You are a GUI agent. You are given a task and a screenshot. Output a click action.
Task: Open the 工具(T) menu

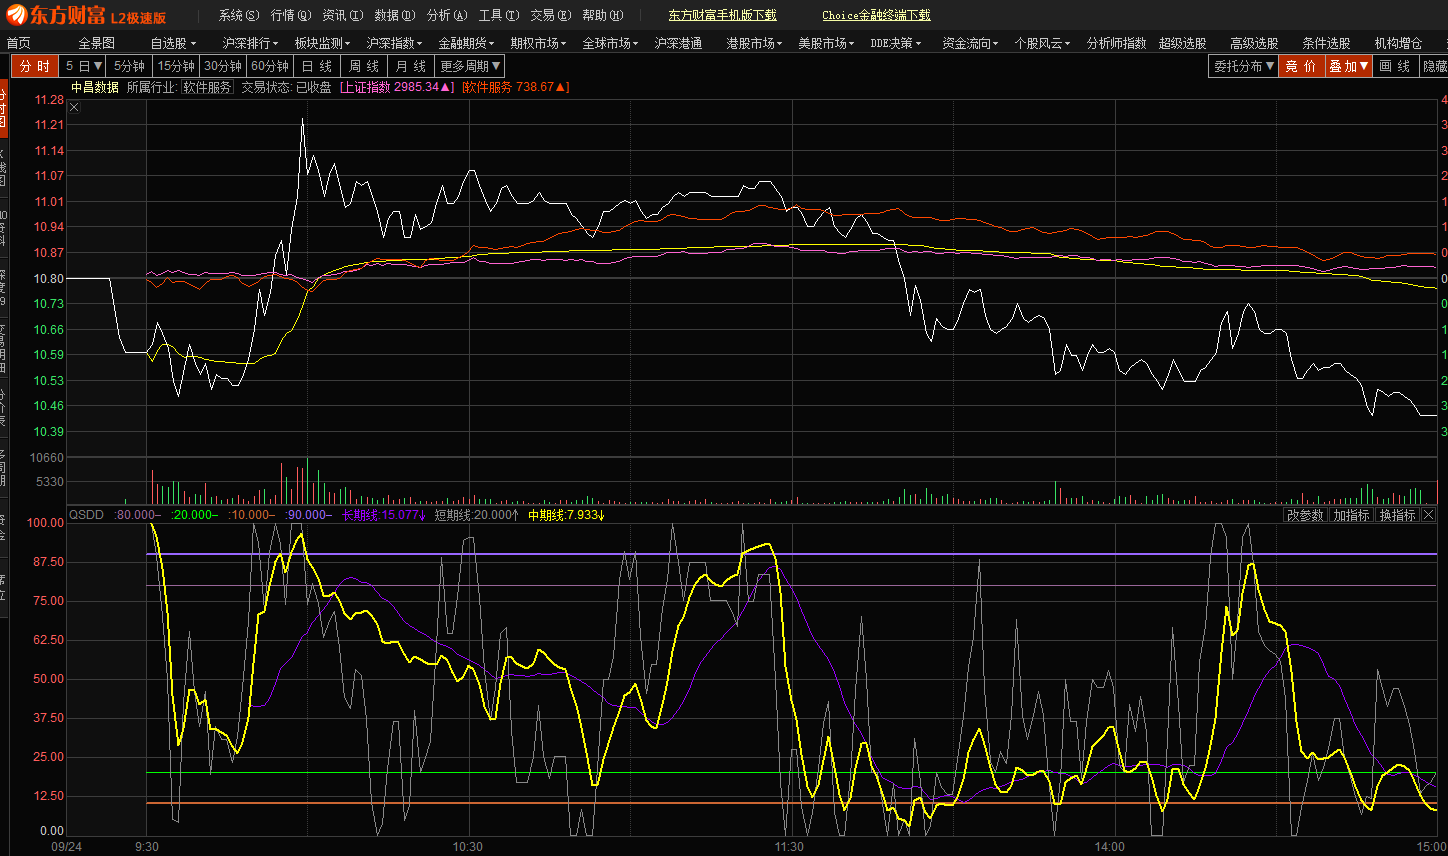pyautogui.click(x=499, y=15)
